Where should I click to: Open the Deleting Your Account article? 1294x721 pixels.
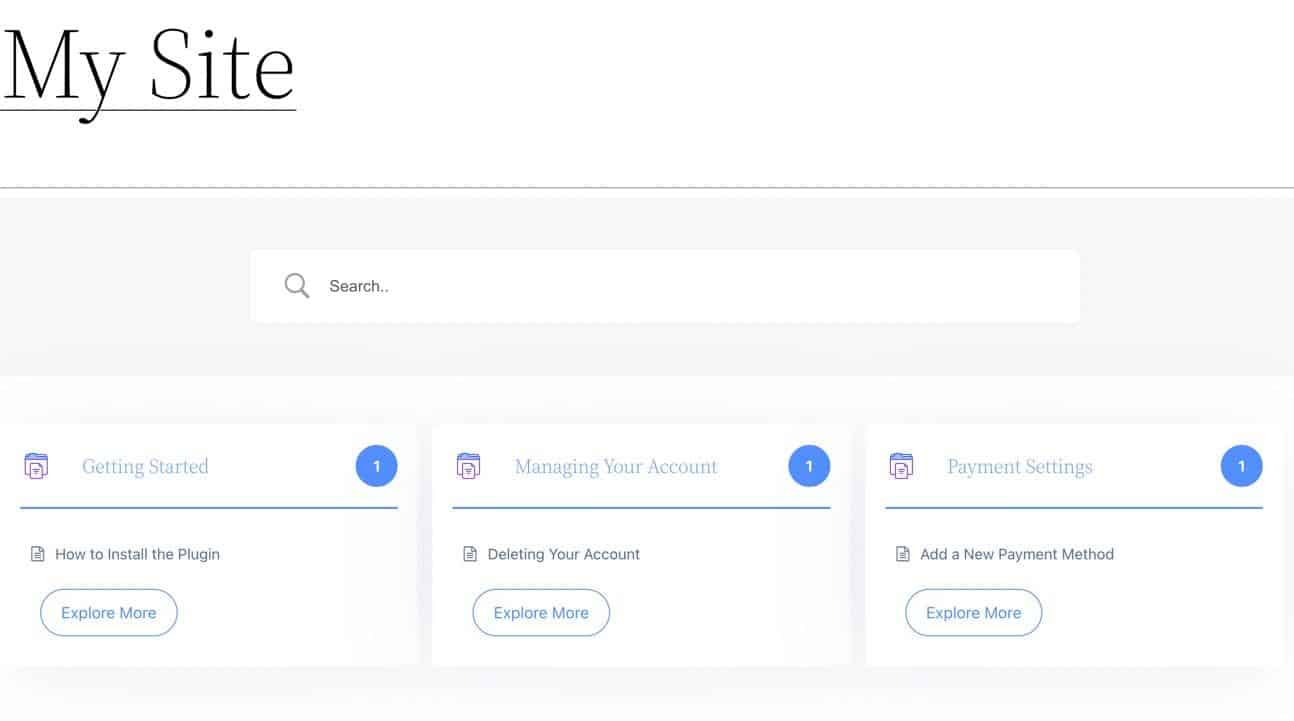(x=564, y=553)
